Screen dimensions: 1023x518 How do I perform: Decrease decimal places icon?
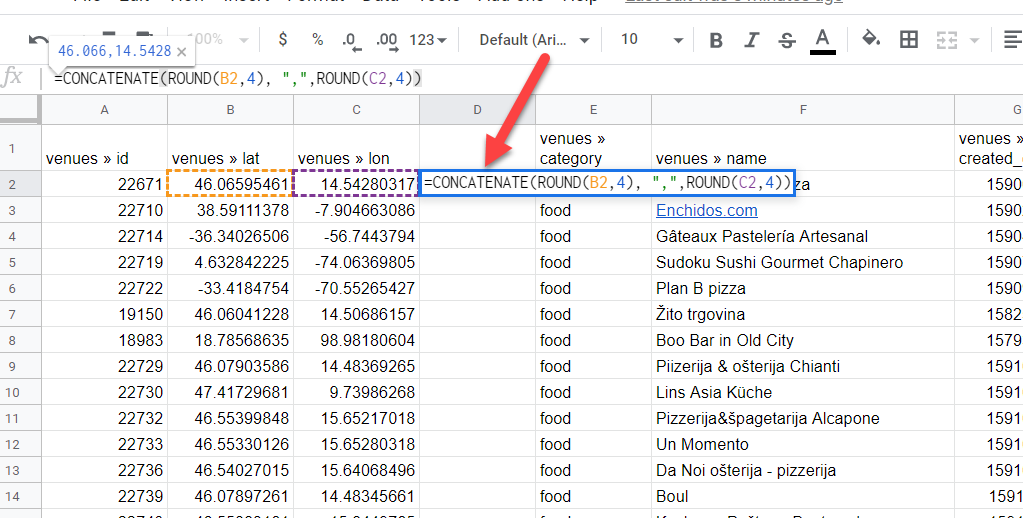[352, 41]
